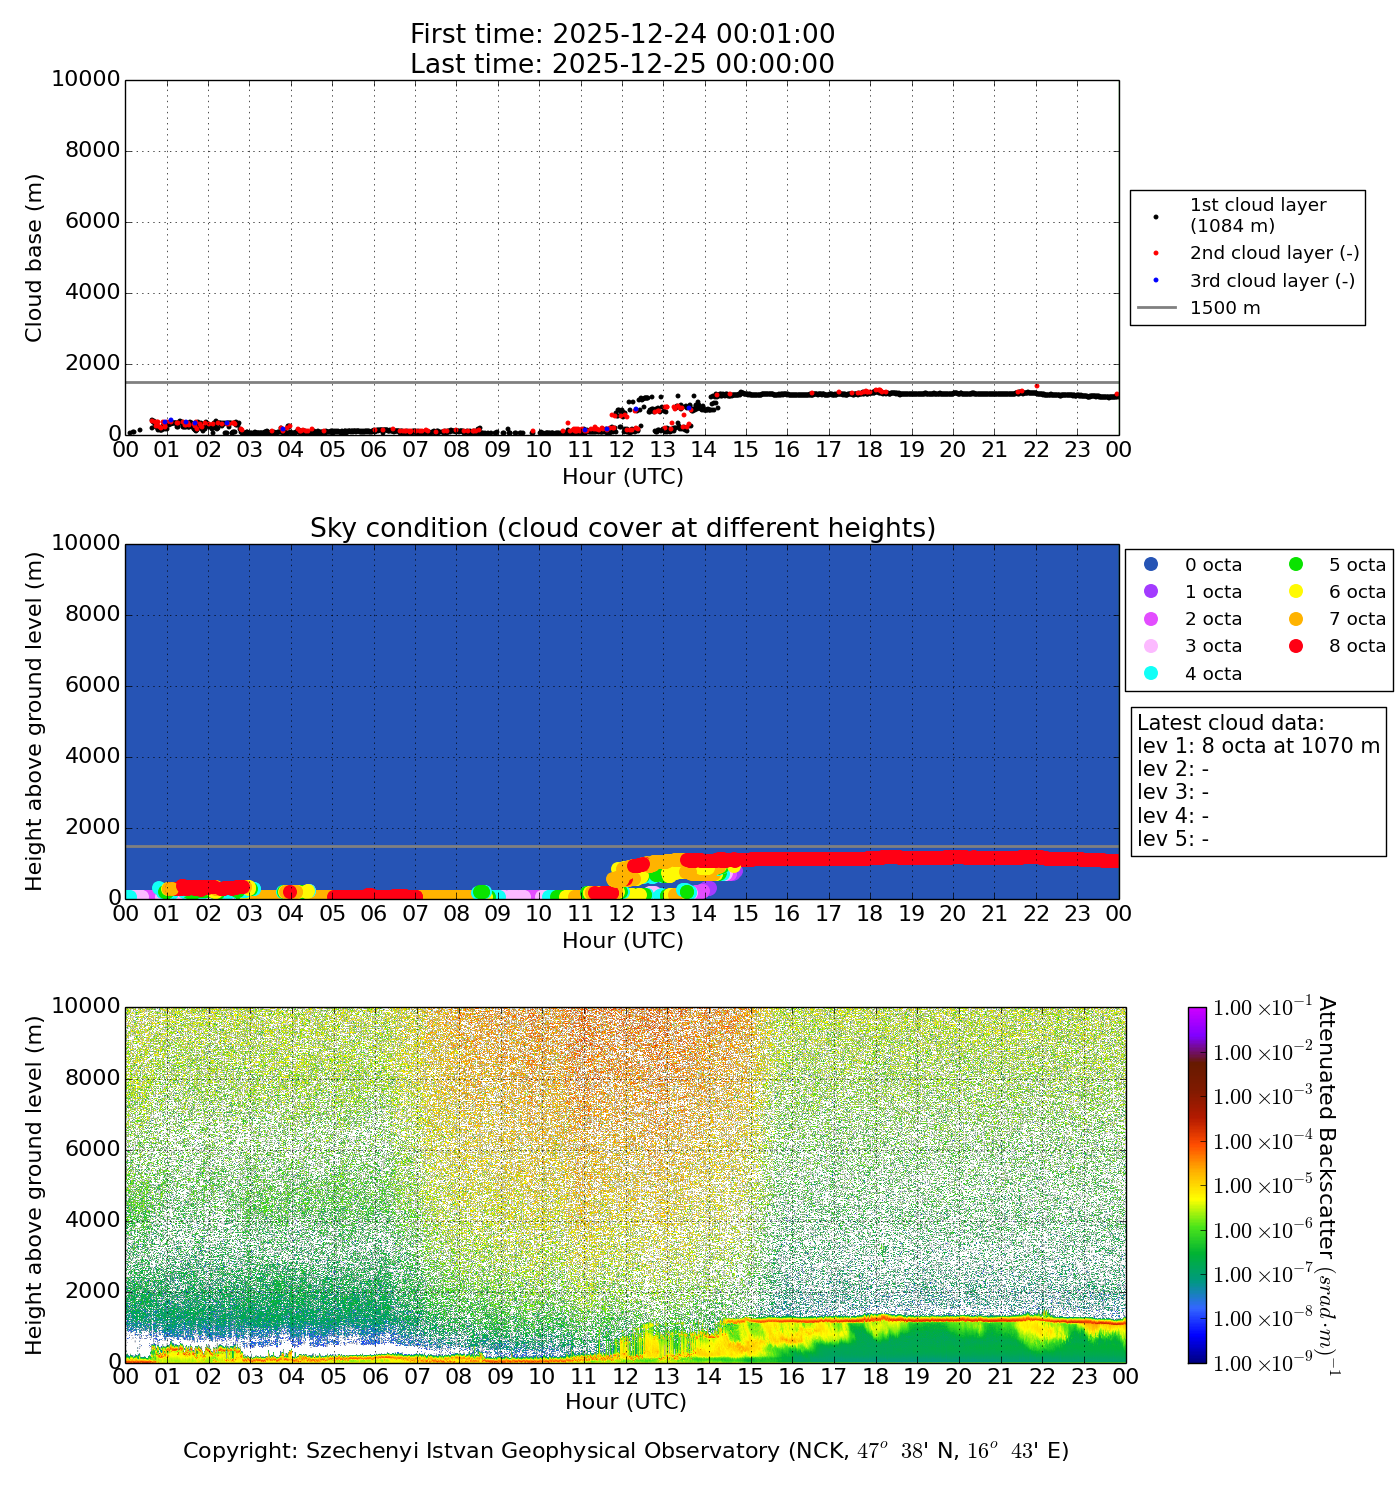Screen dimensions: 1400x1500
Task: Select the green 5 octa legend dot
Action: coord(1295,565)
